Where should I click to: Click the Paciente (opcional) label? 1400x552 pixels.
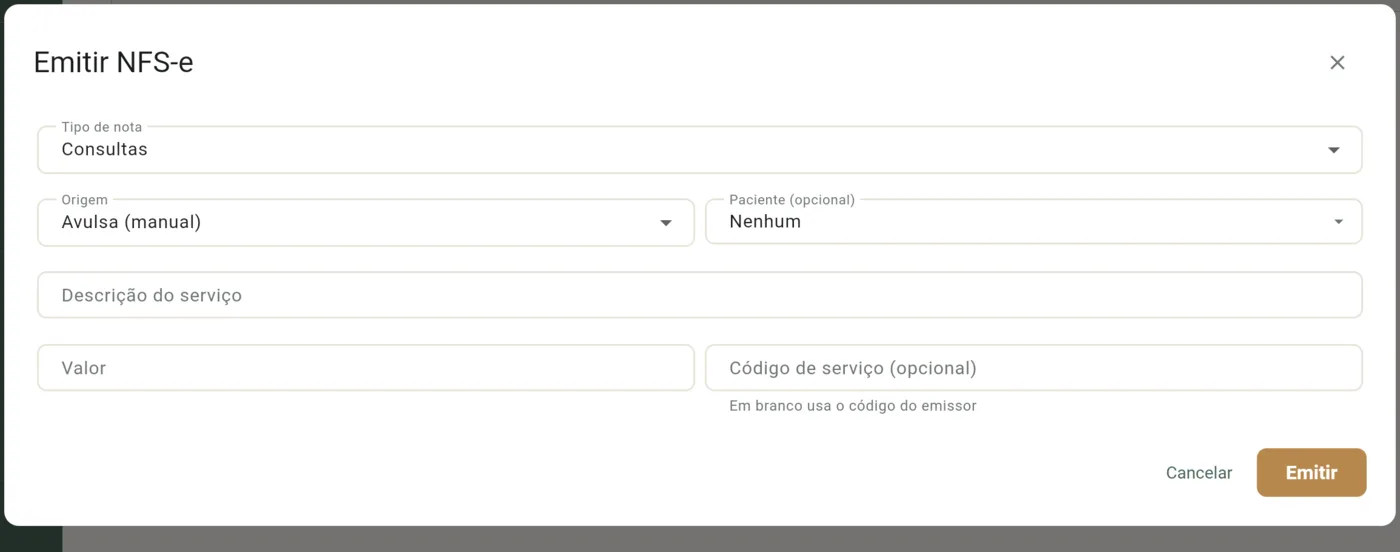[792, 200]
